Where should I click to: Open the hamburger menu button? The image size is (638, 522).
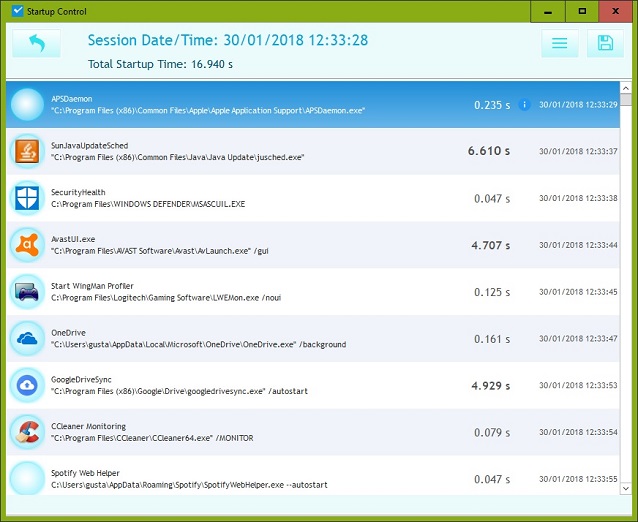click(559, 43)
